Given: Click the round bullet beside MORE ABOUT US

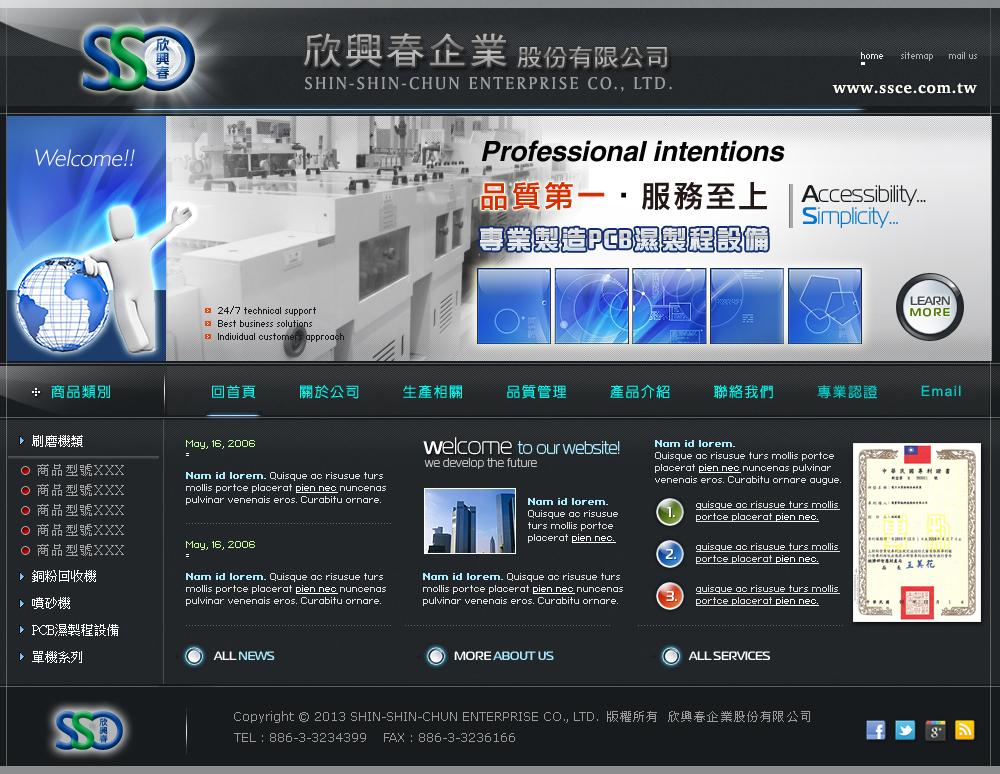Looking at the screenshot, I should pyautogui.click(x=436, y=655).
